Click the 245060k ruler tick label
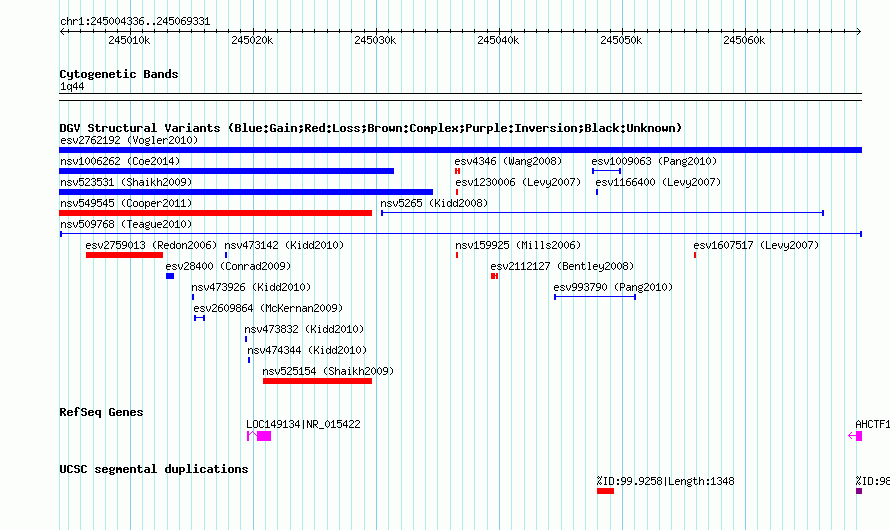This screenshot has height=530, width=890. coord(744,41)
